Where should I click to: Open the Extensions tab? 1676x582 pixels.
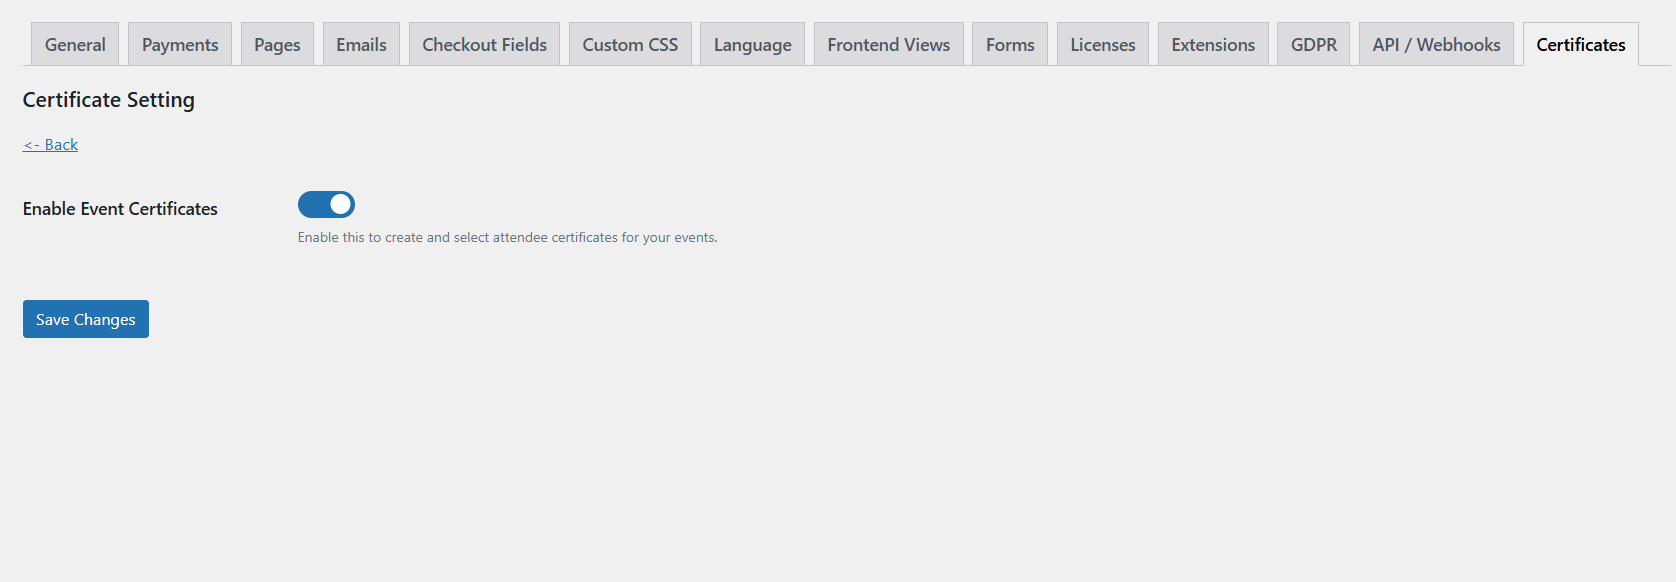click(1213, 45)
